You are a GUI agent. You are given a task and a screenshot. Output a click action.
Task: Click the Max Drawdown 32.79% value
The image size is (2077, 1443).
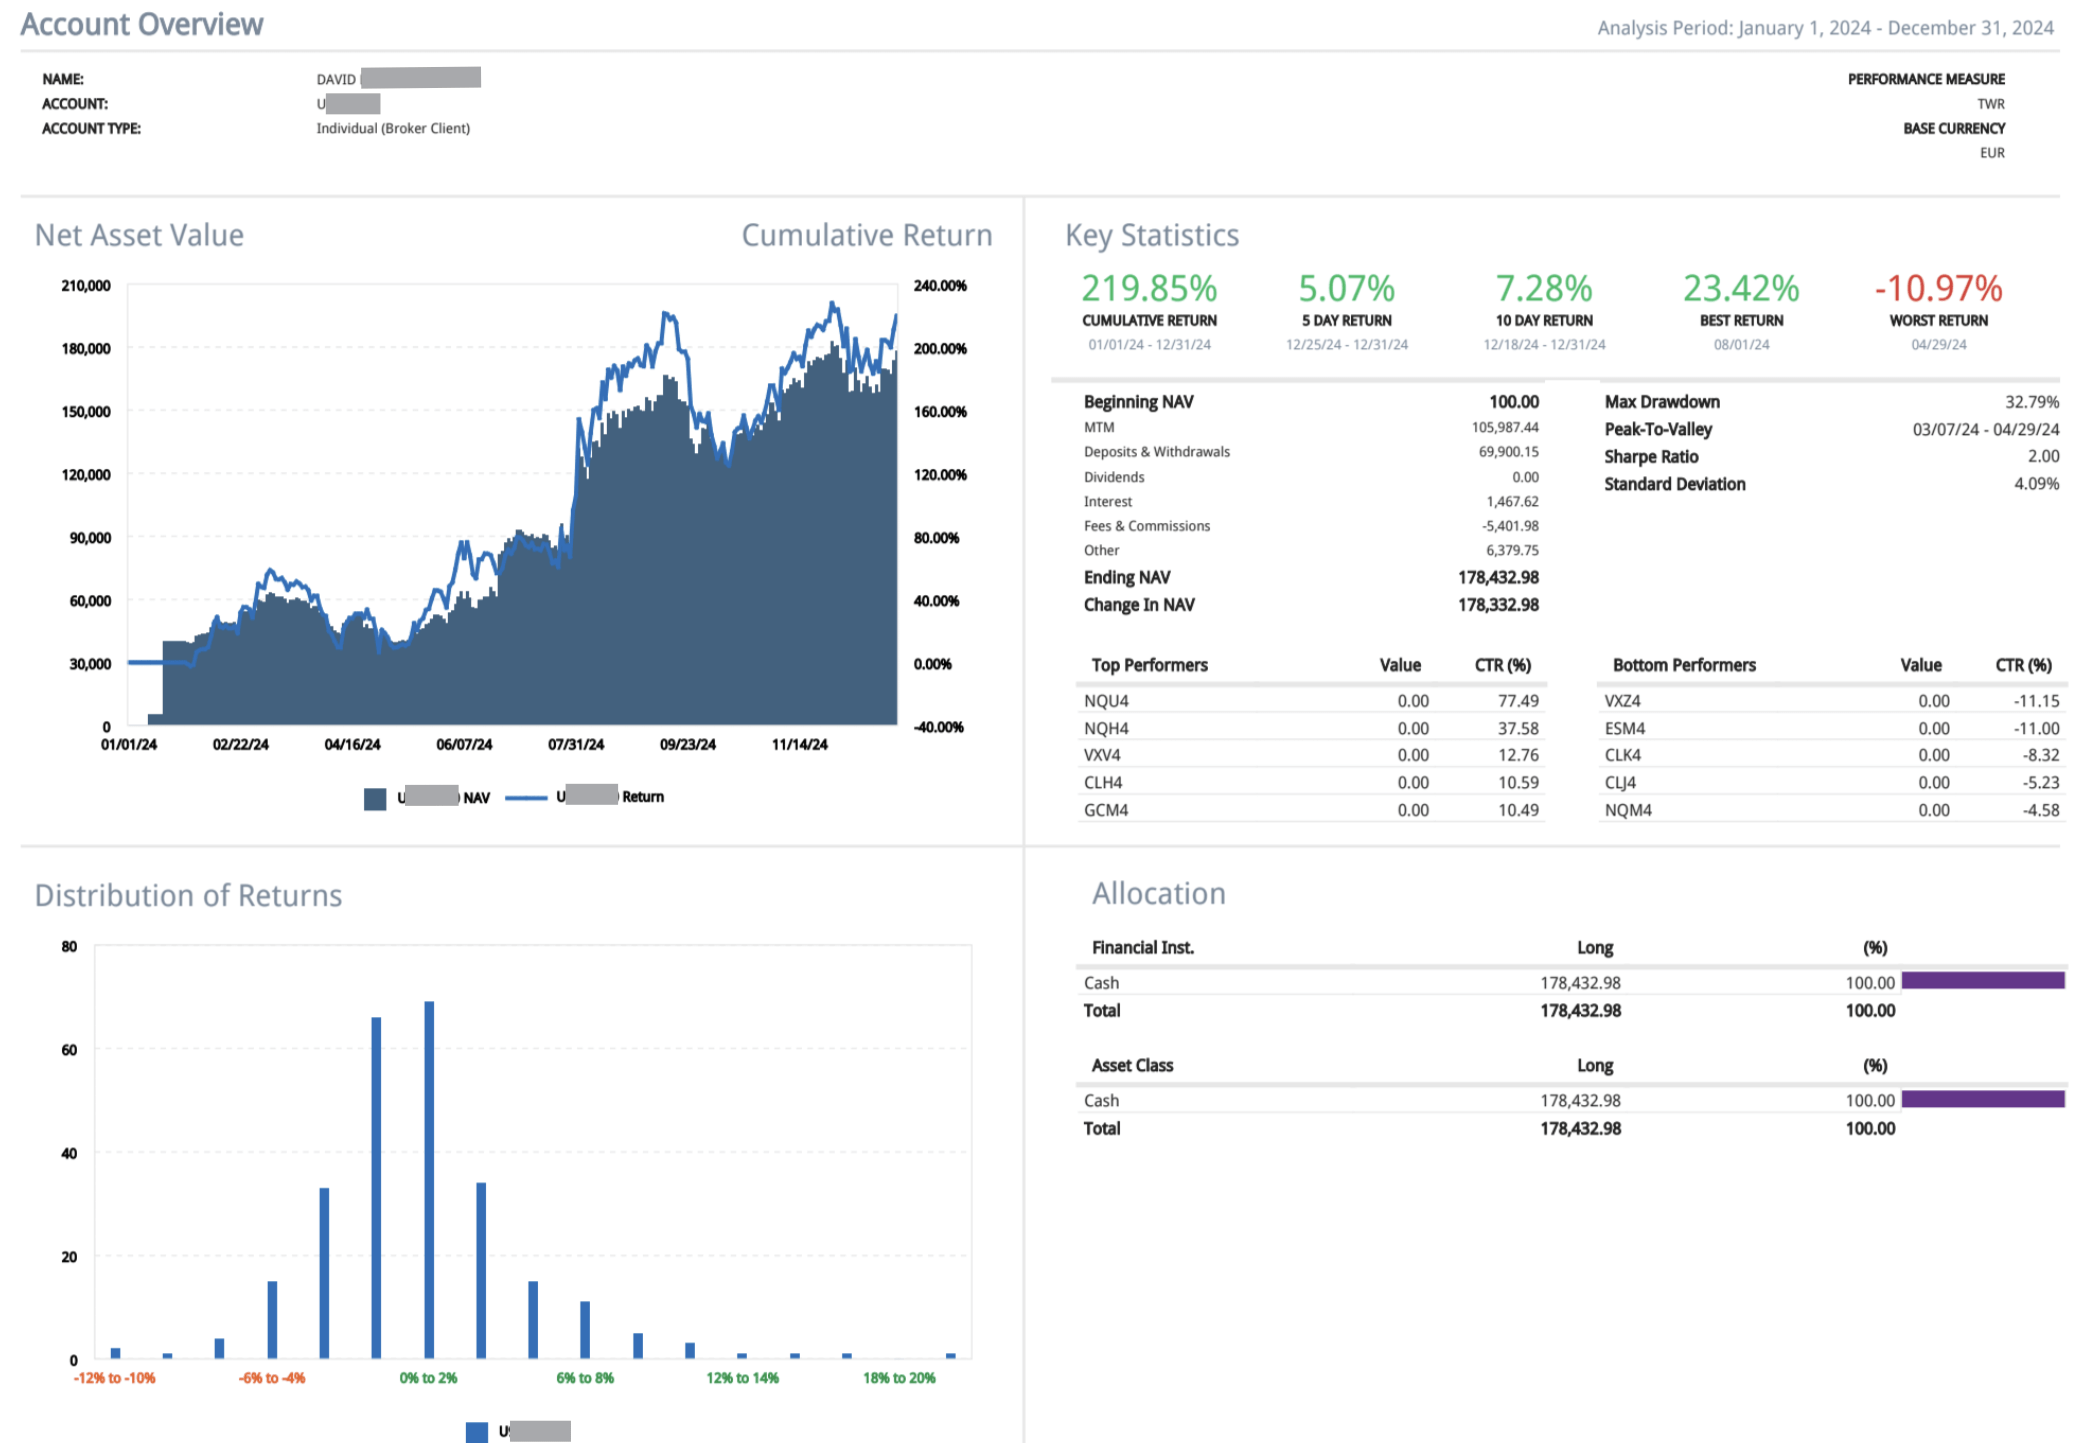pos(2031,402)
